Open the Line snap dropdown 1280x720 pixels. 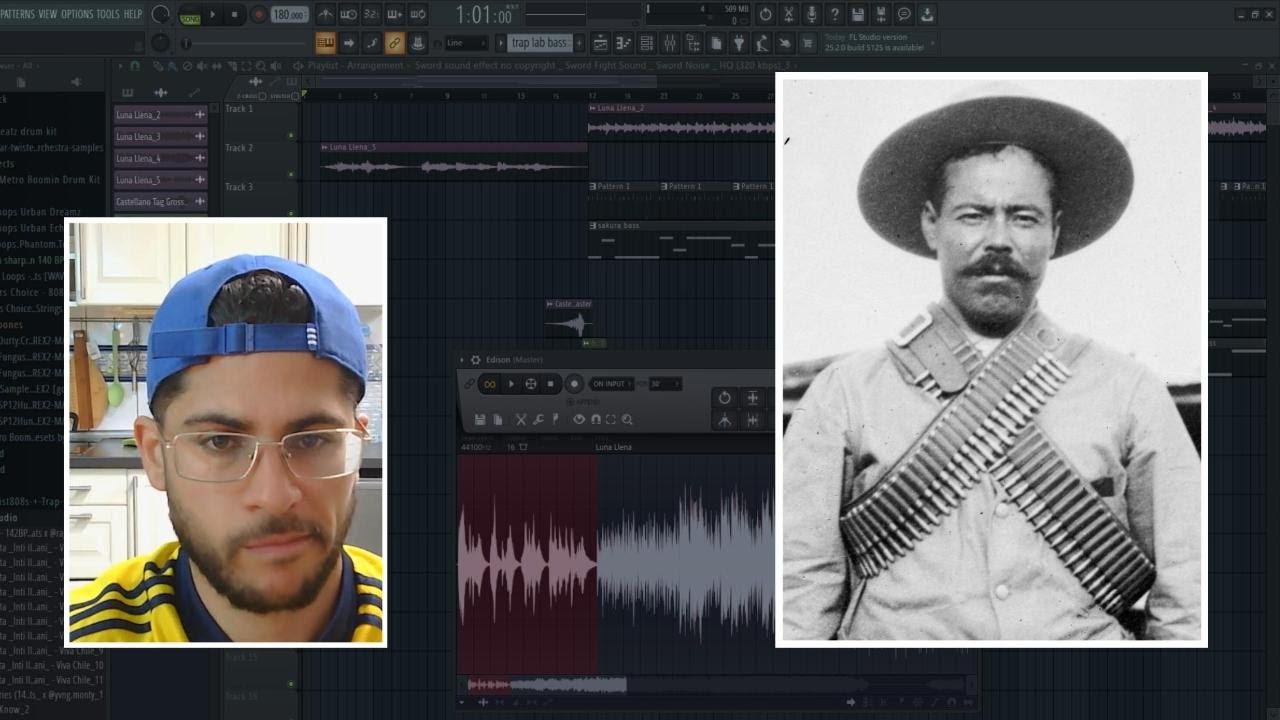[x=466, y=43]
